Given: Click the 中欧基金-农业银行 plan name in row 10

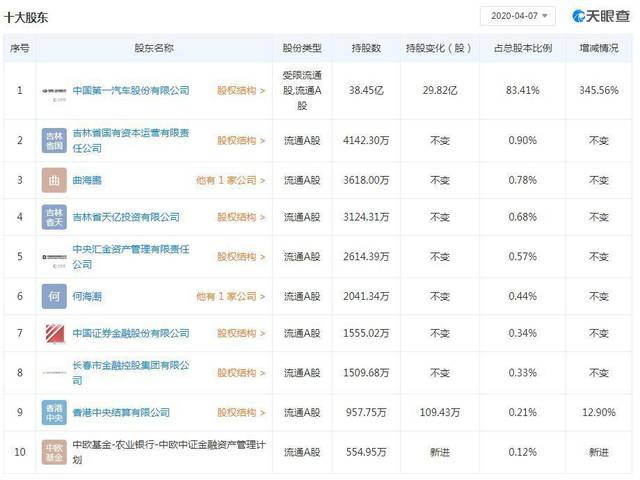Looking at the screenshot, I should (x=169, y=452).
